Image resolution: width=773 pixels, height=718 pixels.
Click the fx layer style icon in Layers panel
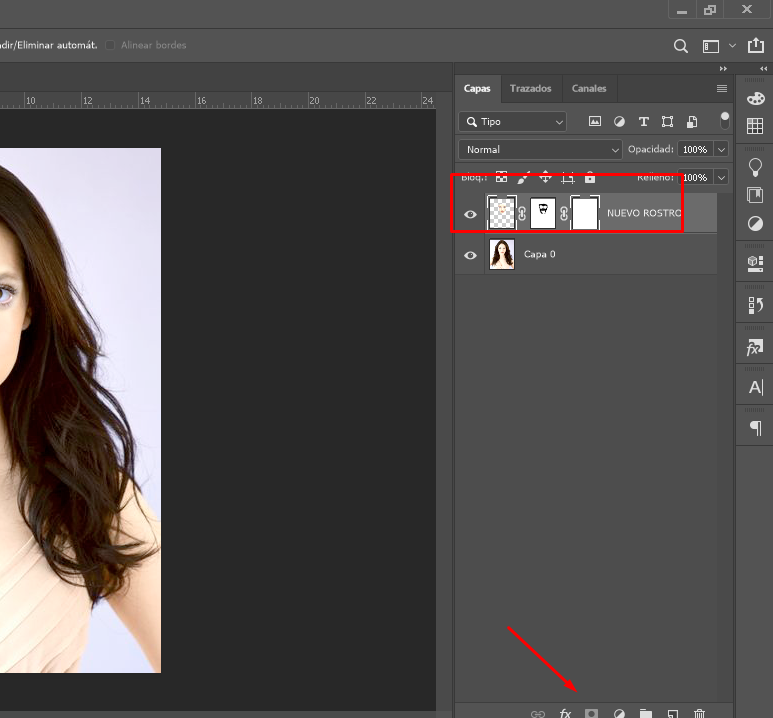click(x=565, y=713)
